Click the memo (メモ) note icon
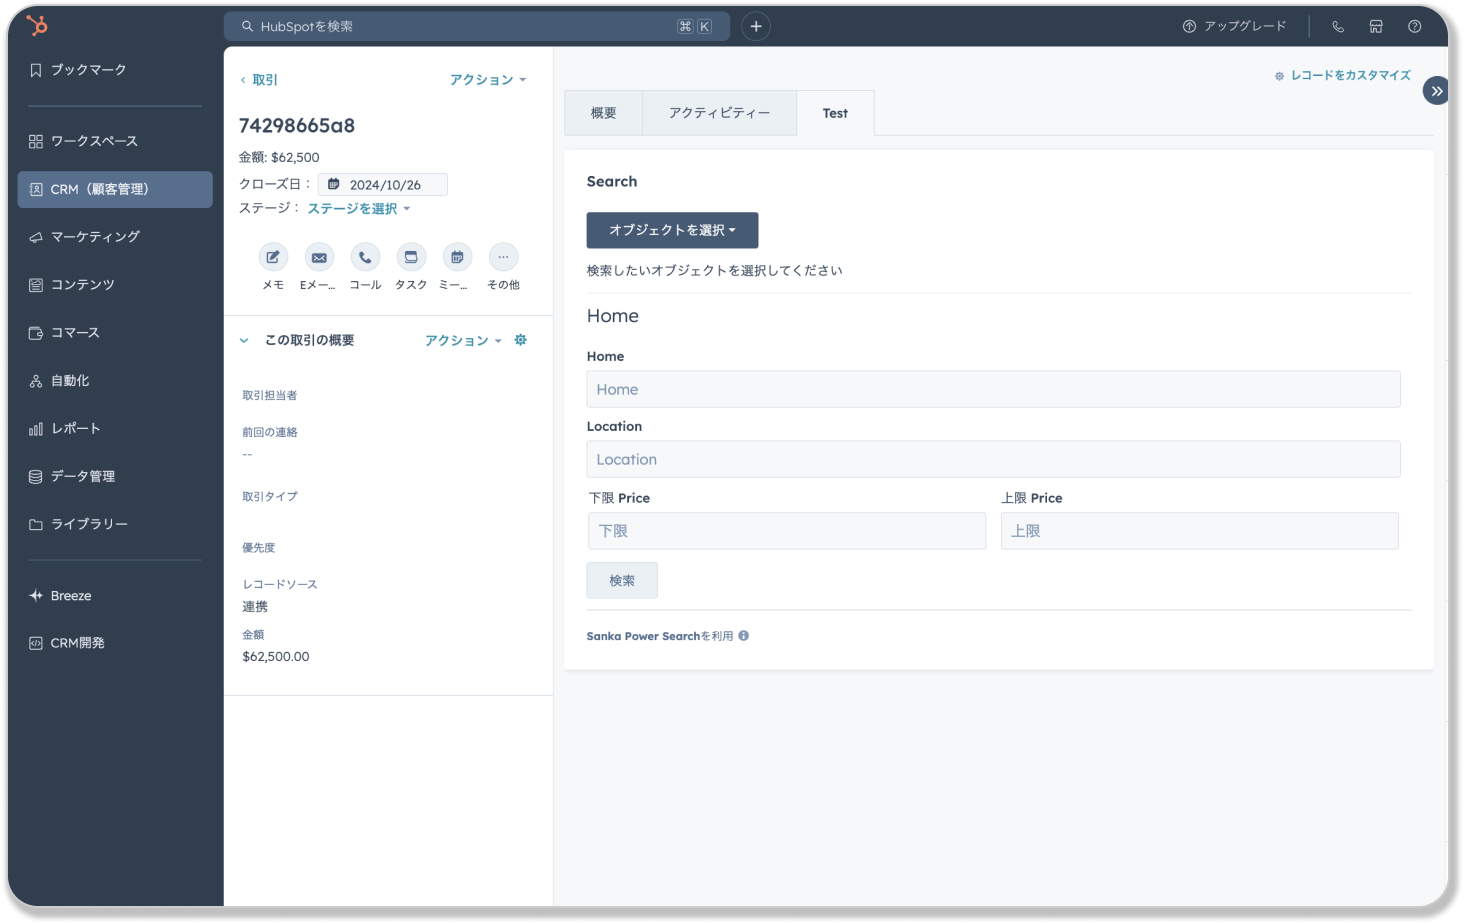The width and height of the screenshot is (1464, 924). point(273,257)
